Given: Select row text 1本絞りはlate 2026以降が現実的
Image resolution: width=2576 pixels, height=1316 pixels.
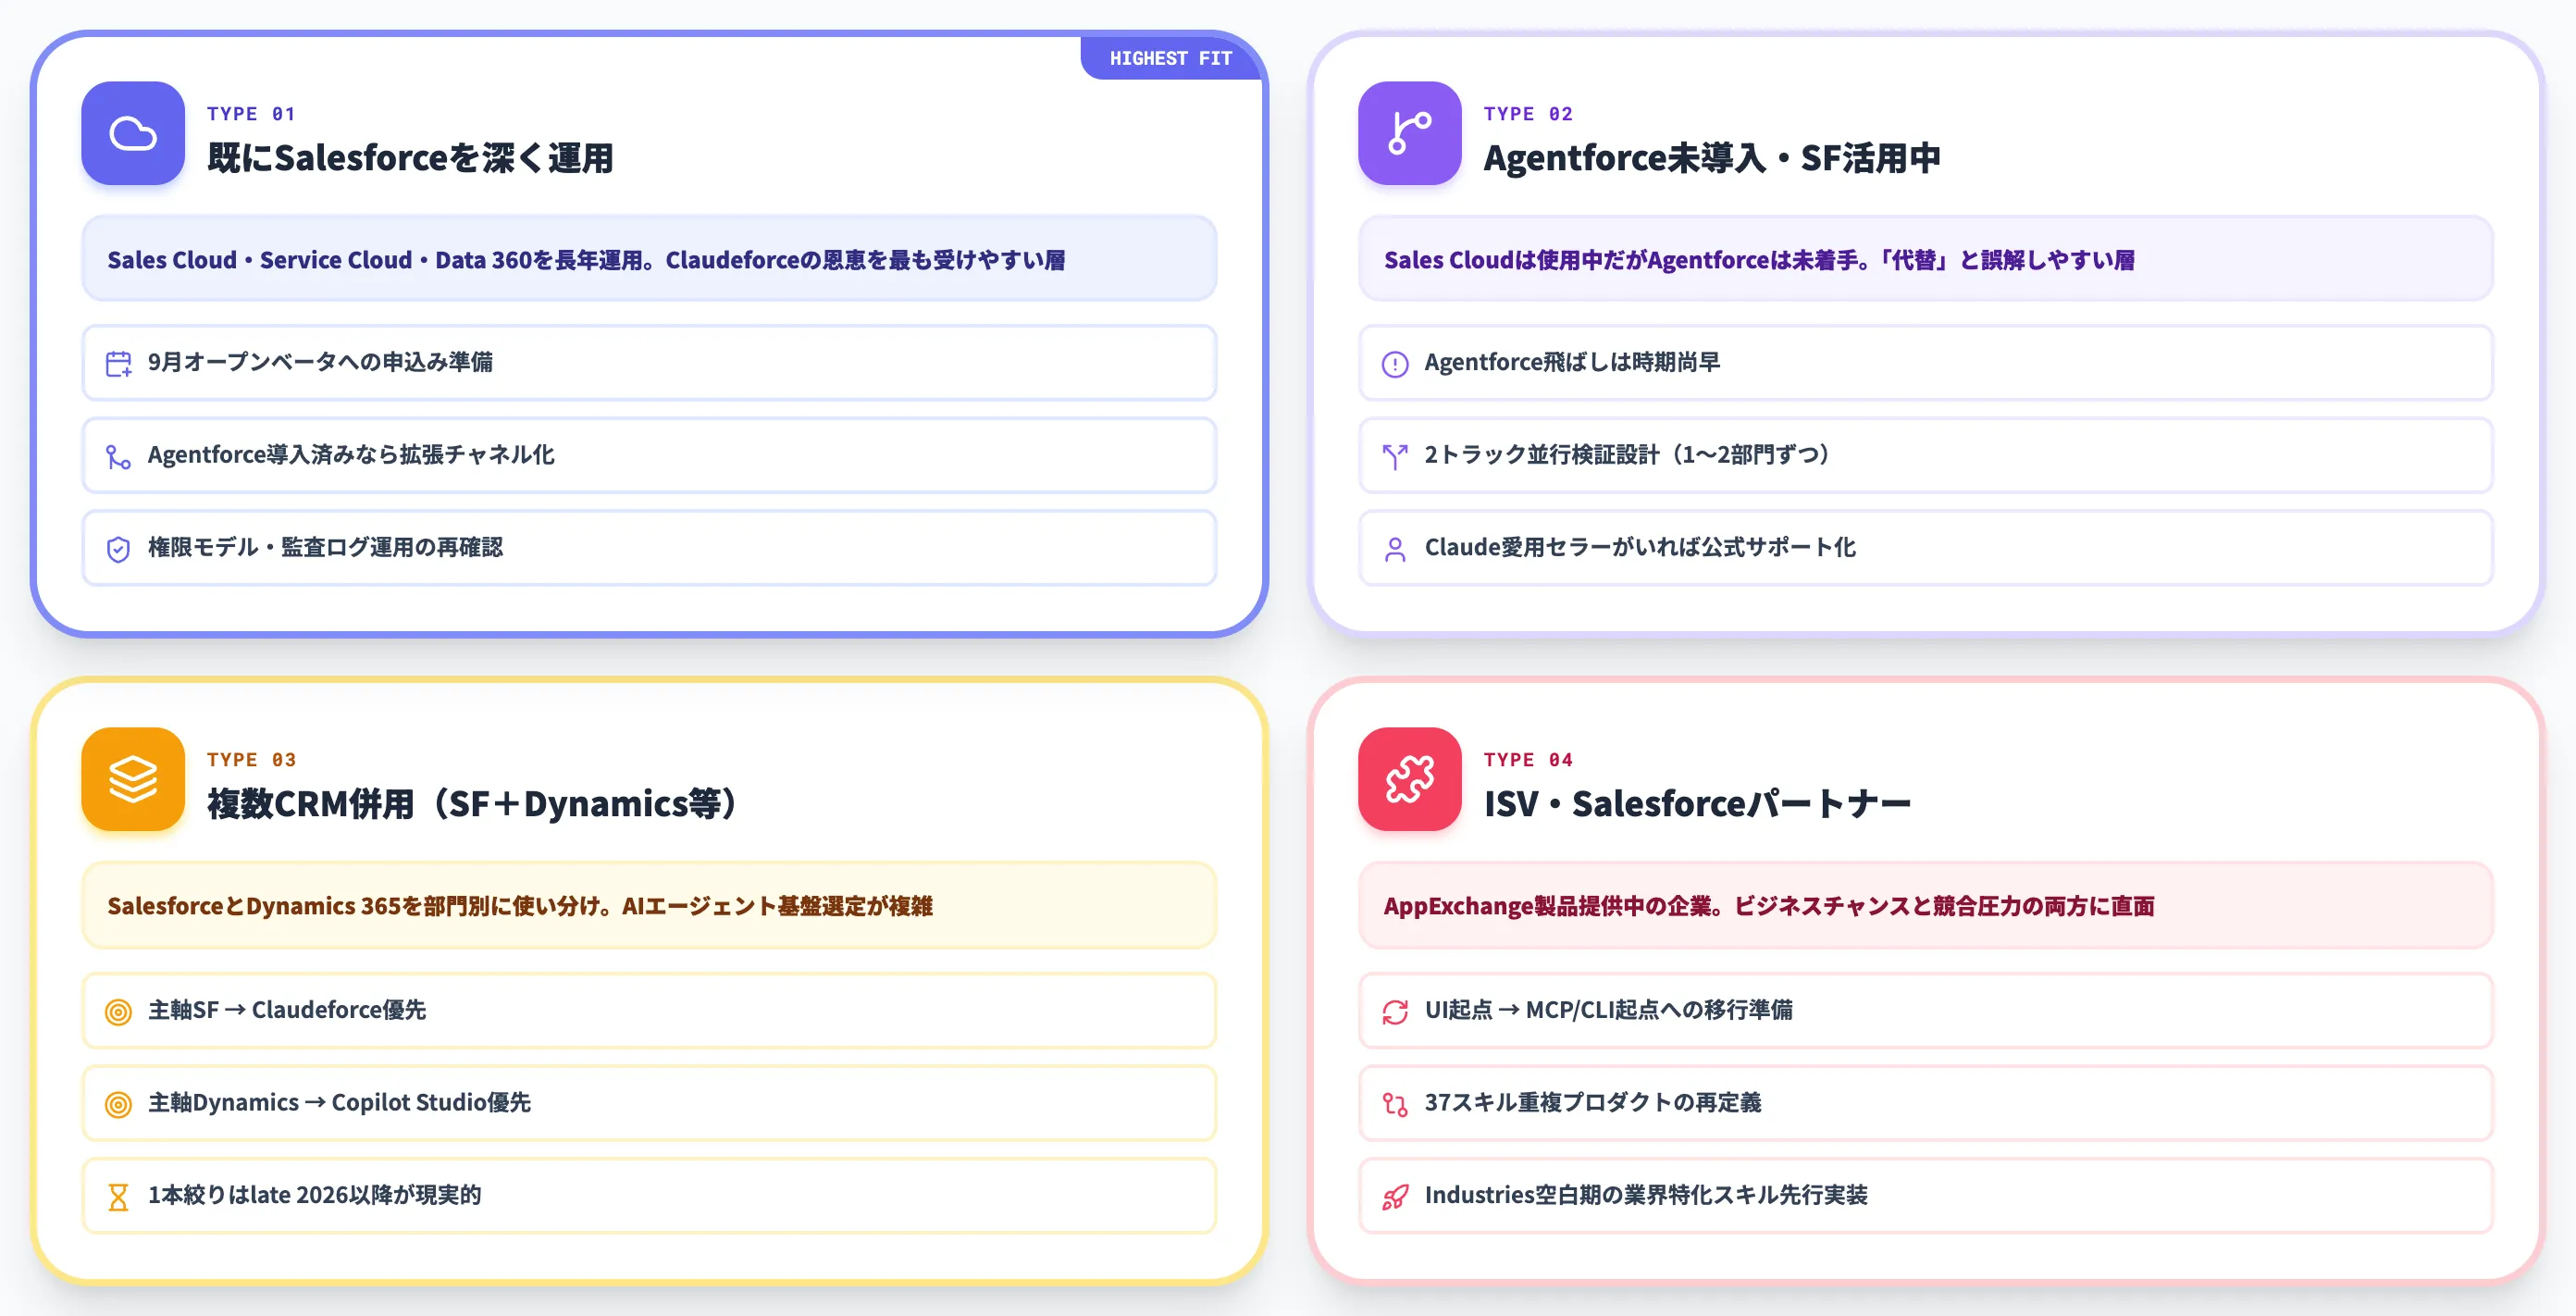Looking at the screenshot, I should (314, 1195).
